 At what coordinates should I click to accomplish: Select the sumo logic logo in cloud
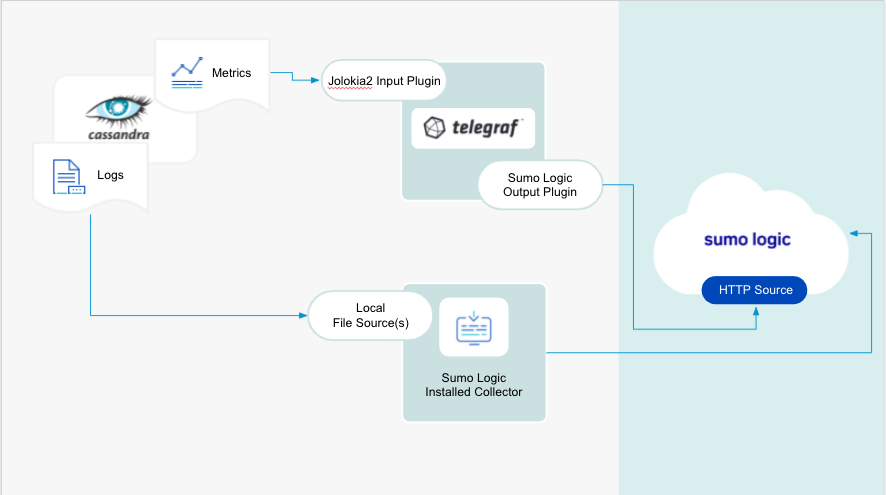click(x=746, y=240)
